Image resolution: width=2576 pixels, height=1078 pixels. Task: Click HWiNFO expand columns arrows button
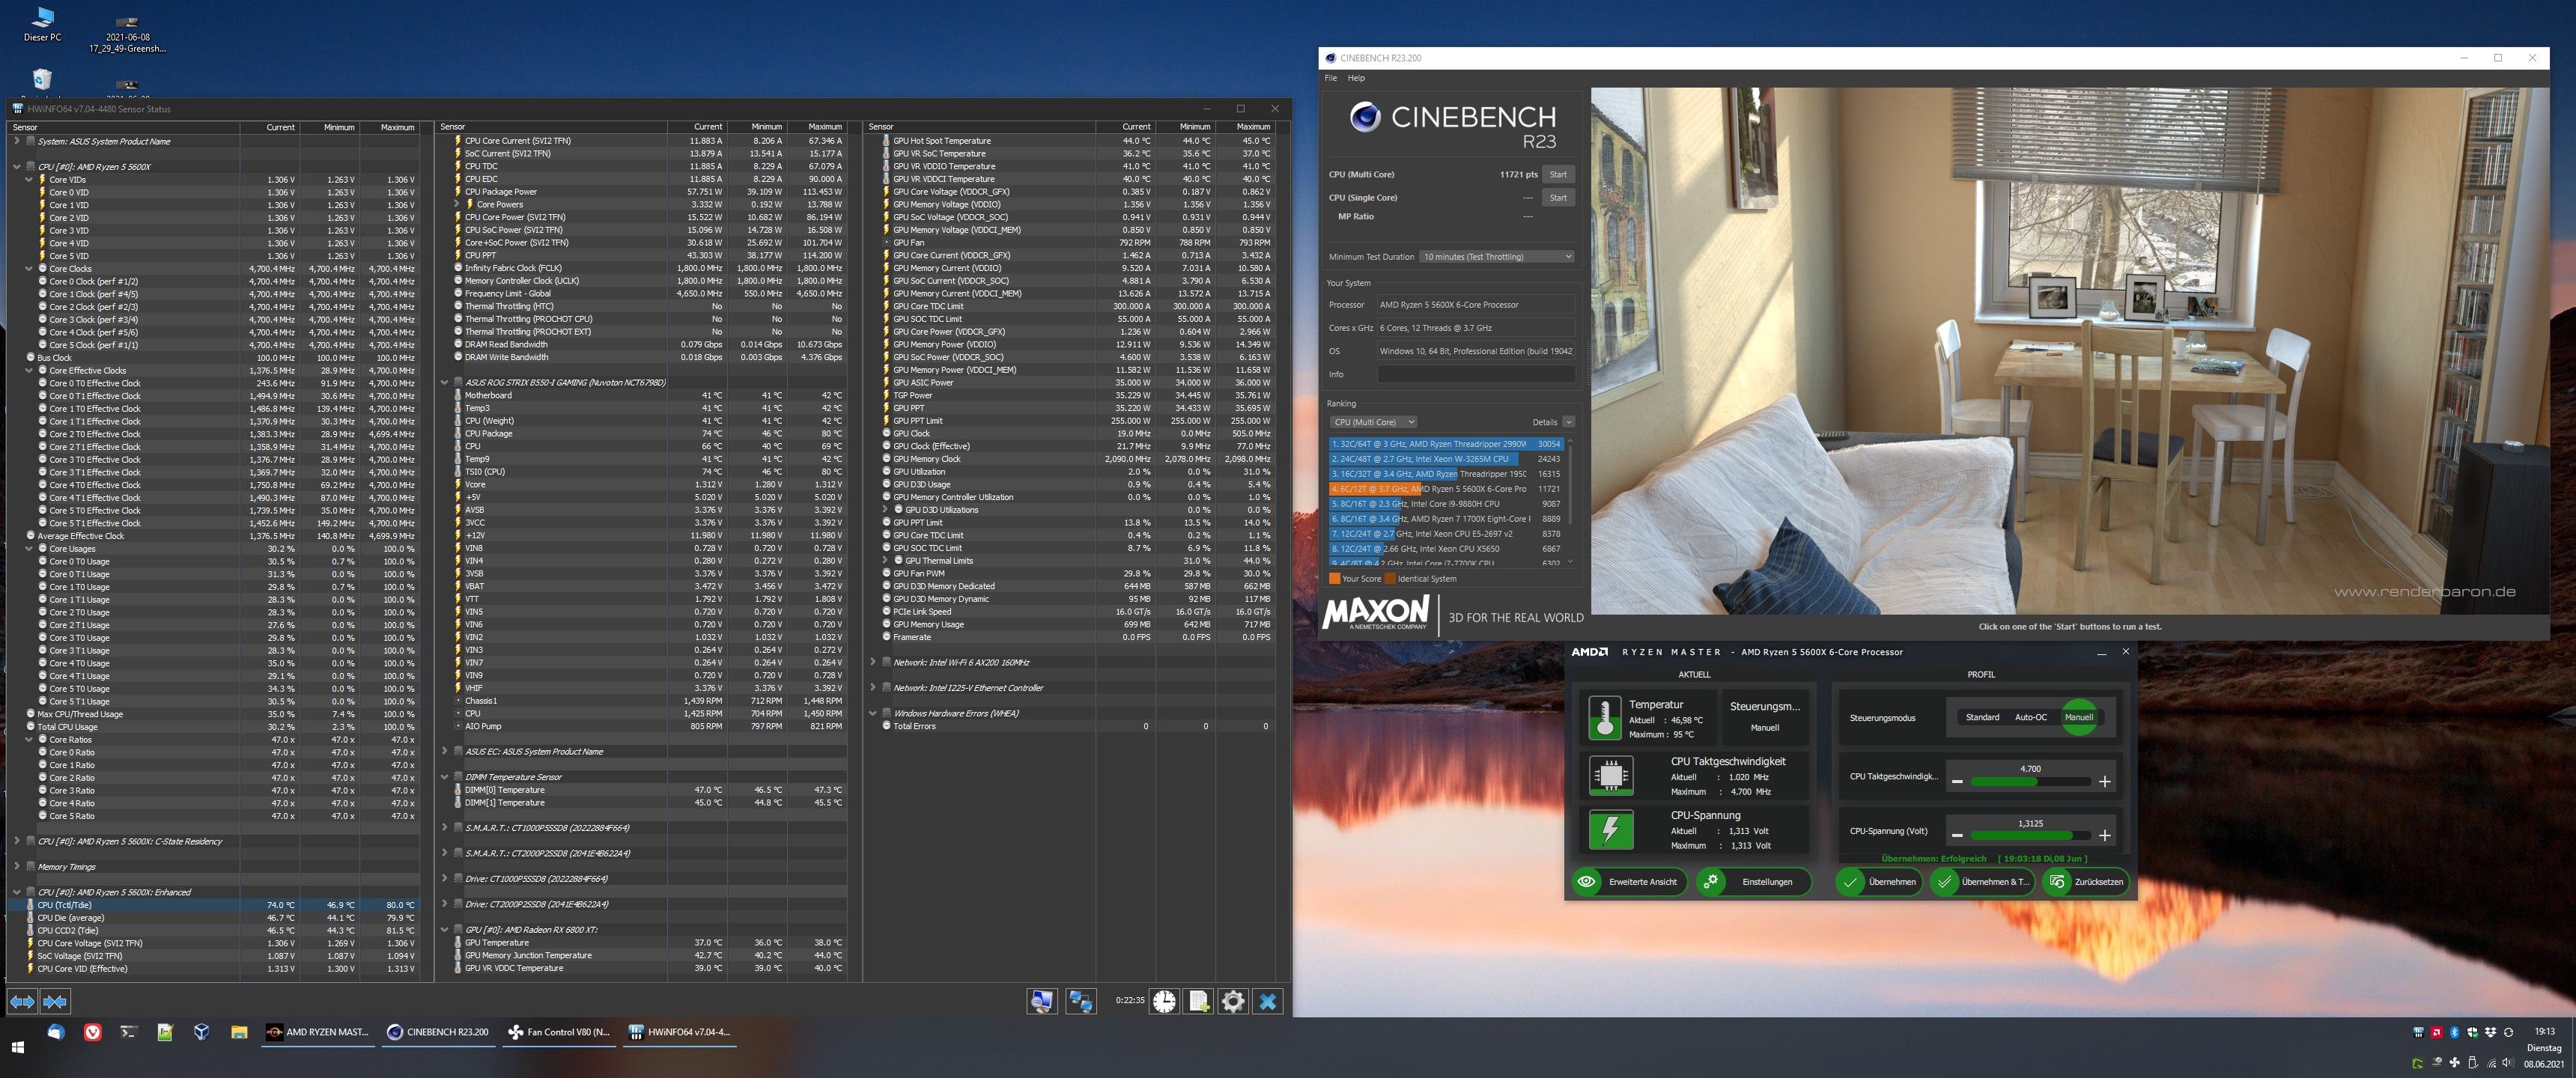click(x=22, y=1001)
